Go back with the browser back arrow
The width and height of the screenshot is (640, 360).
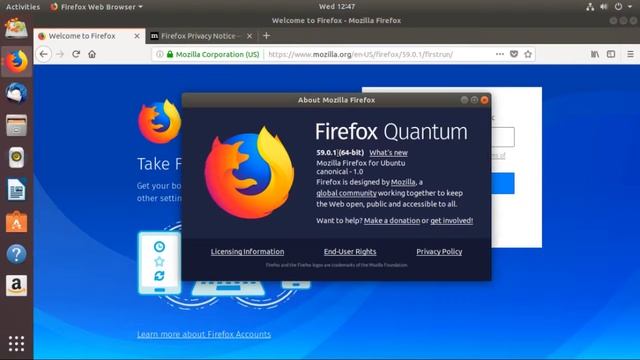44,54
